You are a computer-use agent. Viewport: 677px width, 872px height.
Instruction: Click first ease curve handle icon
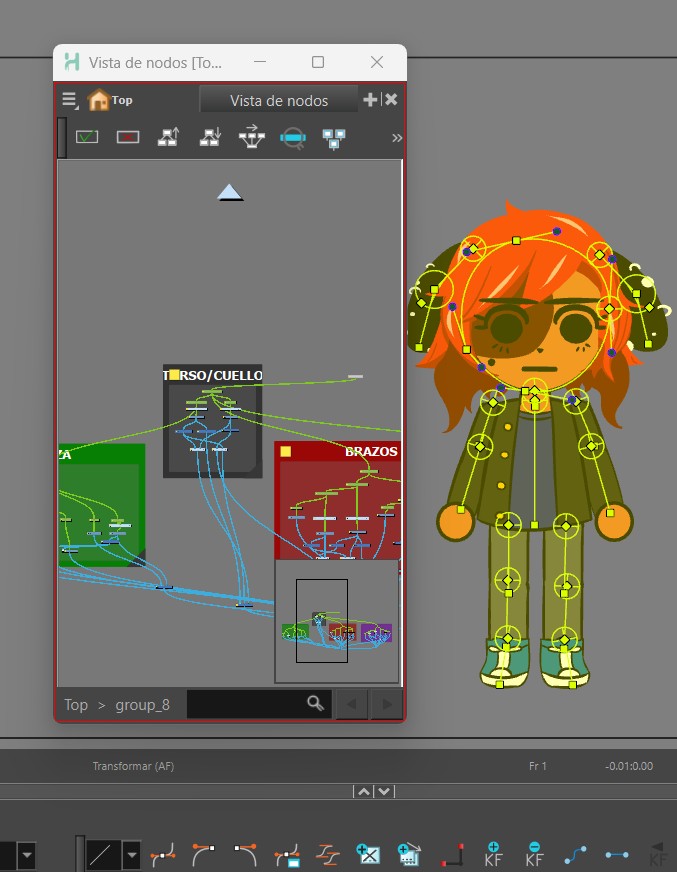click(163, 855)
